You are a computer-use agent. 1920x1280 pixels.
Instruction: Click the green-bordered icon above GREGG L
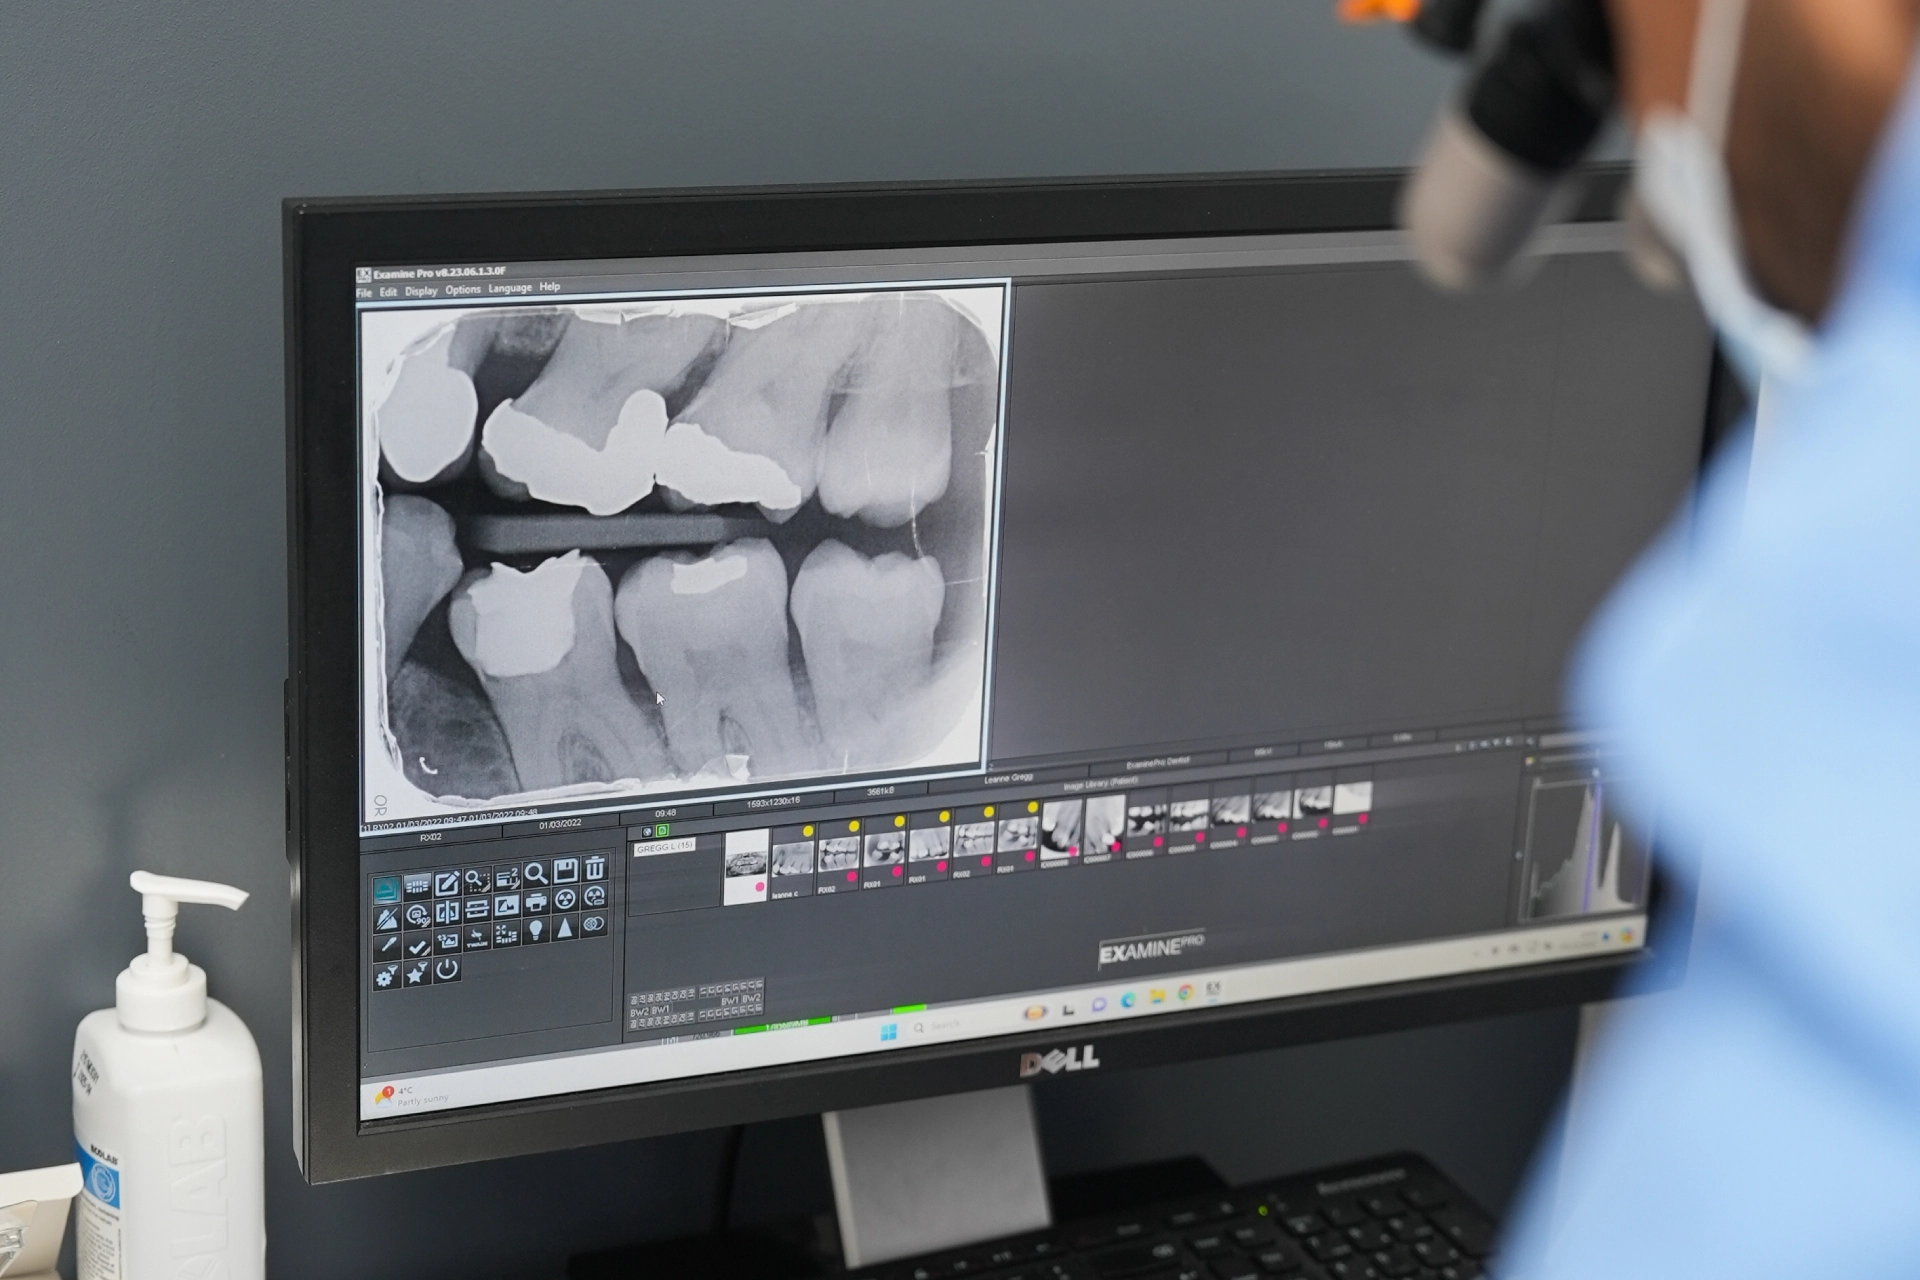tap(662, 831)
